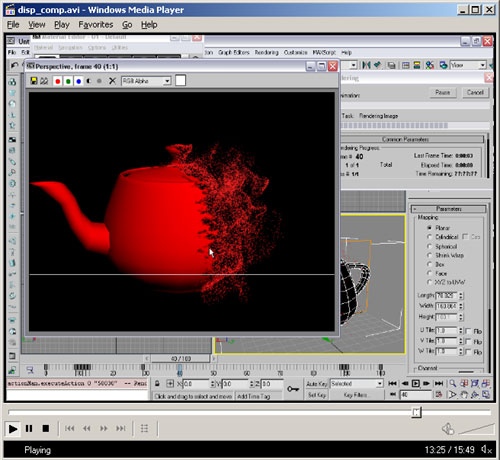Toggle display alpha channel icon

[89, 81]
